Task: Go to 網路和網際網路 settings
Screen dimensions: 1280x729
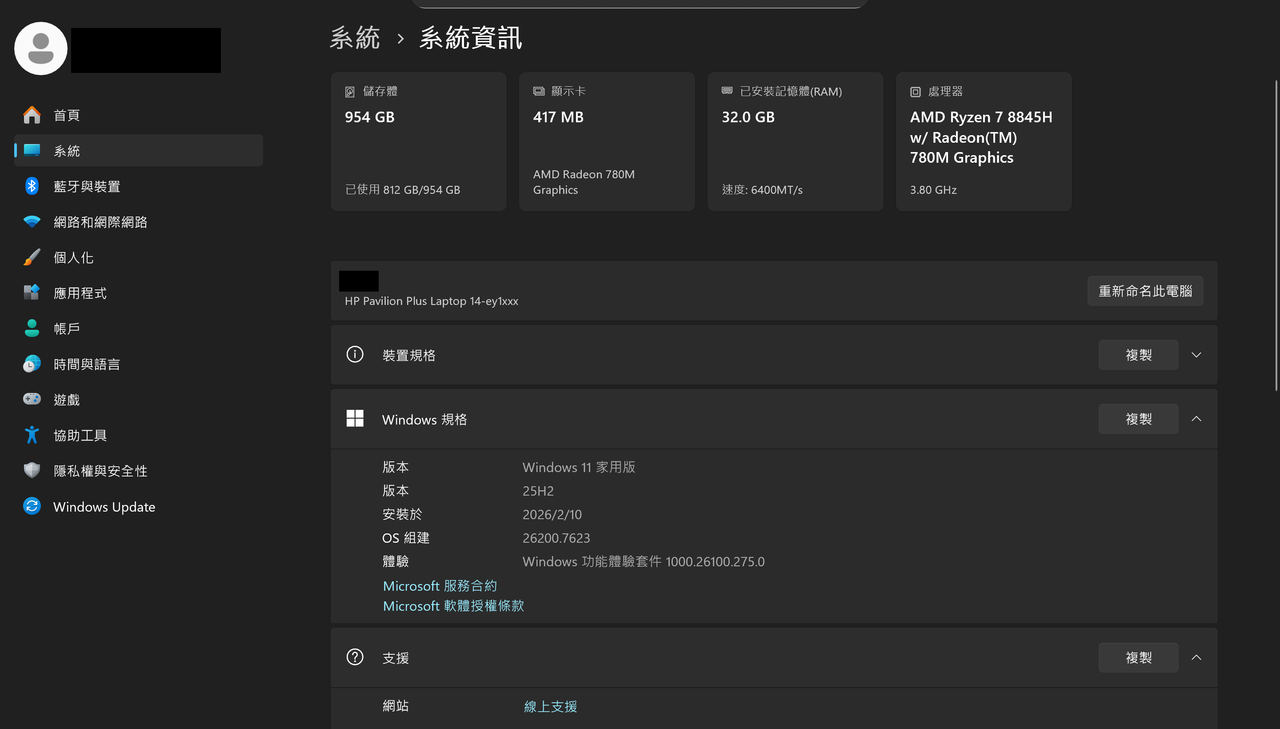Action: coord(138,222)
